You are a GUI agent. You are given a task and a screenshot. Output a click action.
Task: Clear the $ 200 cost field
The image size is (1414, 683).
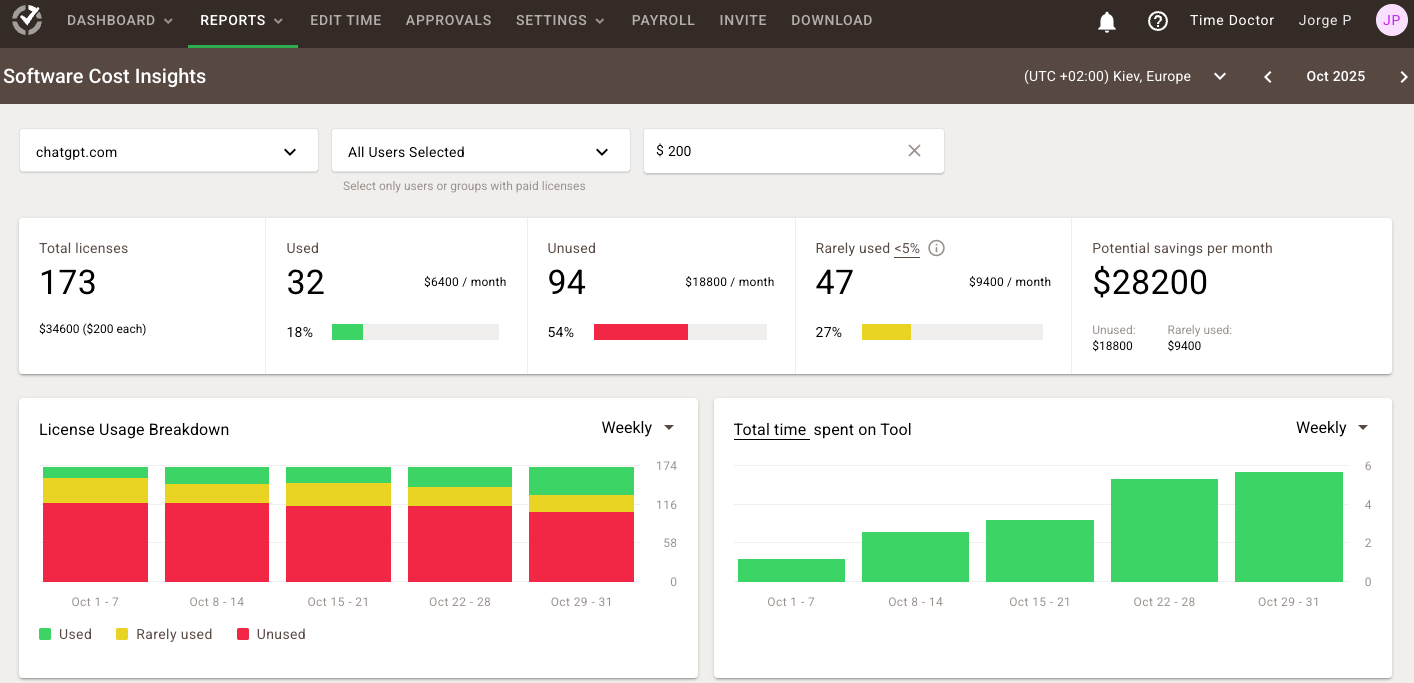914,151
